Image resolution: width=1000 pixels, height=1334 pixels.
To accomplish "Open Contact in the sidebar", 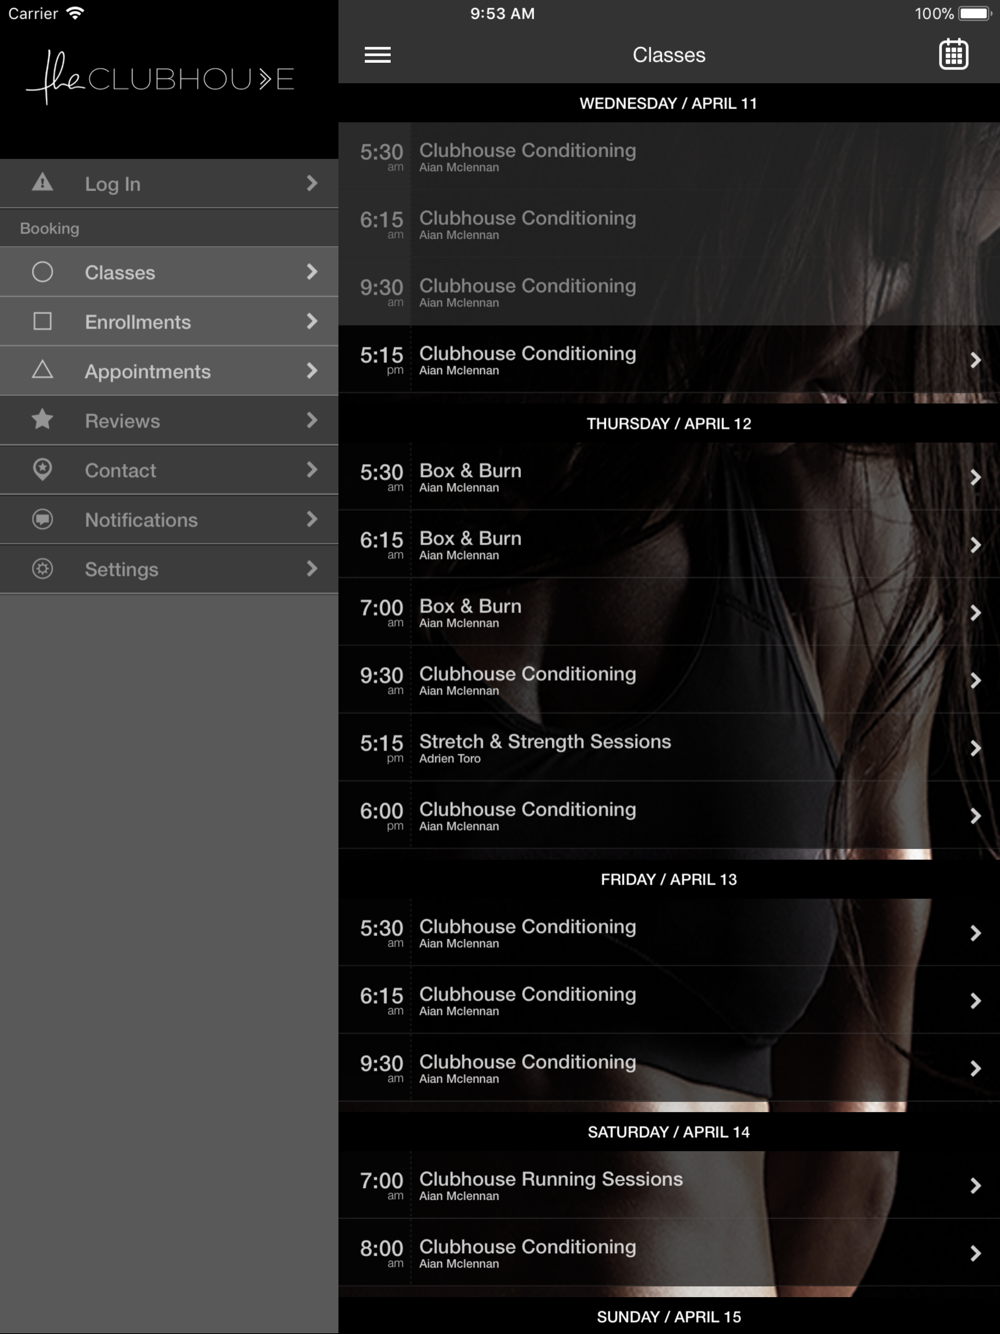I will 169,470.
